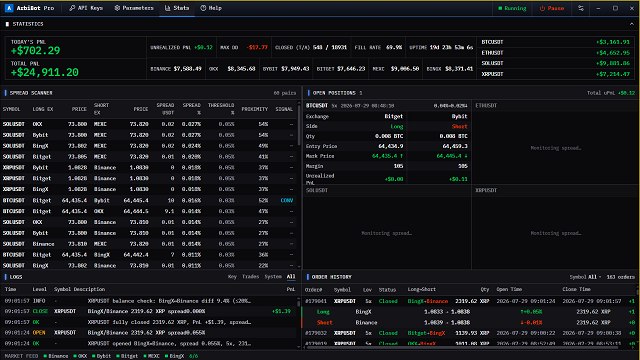Click the SOLUSDT monitoring position card

(387, 227)
